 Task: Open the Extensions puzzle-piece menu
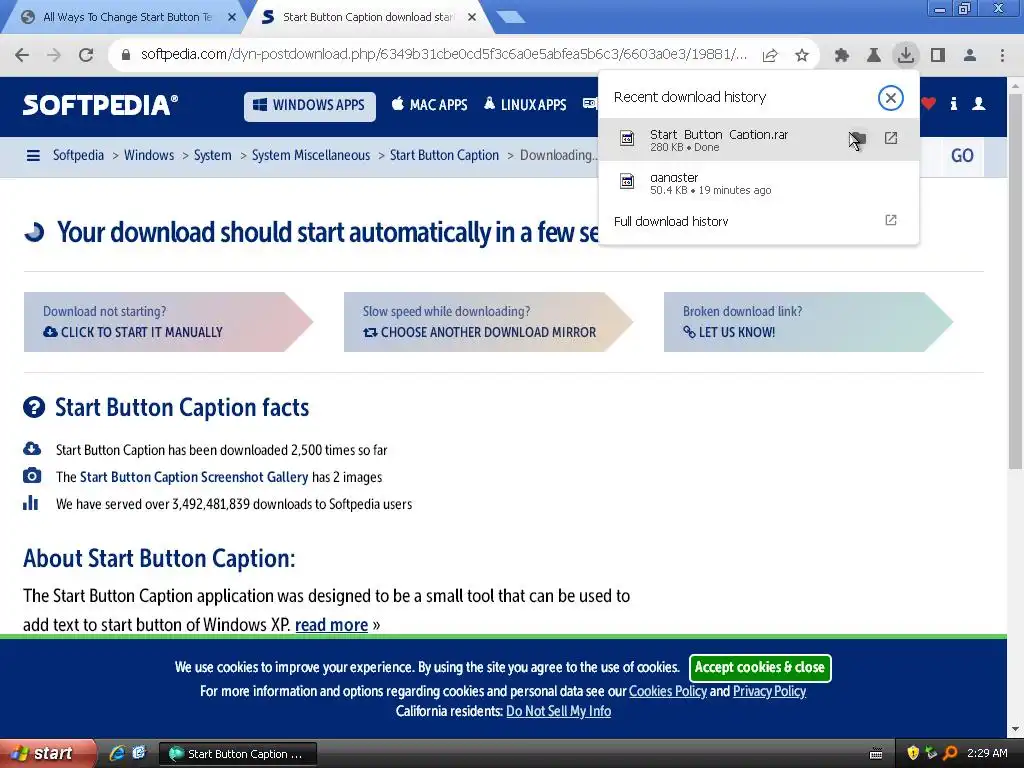click(841, 55)
